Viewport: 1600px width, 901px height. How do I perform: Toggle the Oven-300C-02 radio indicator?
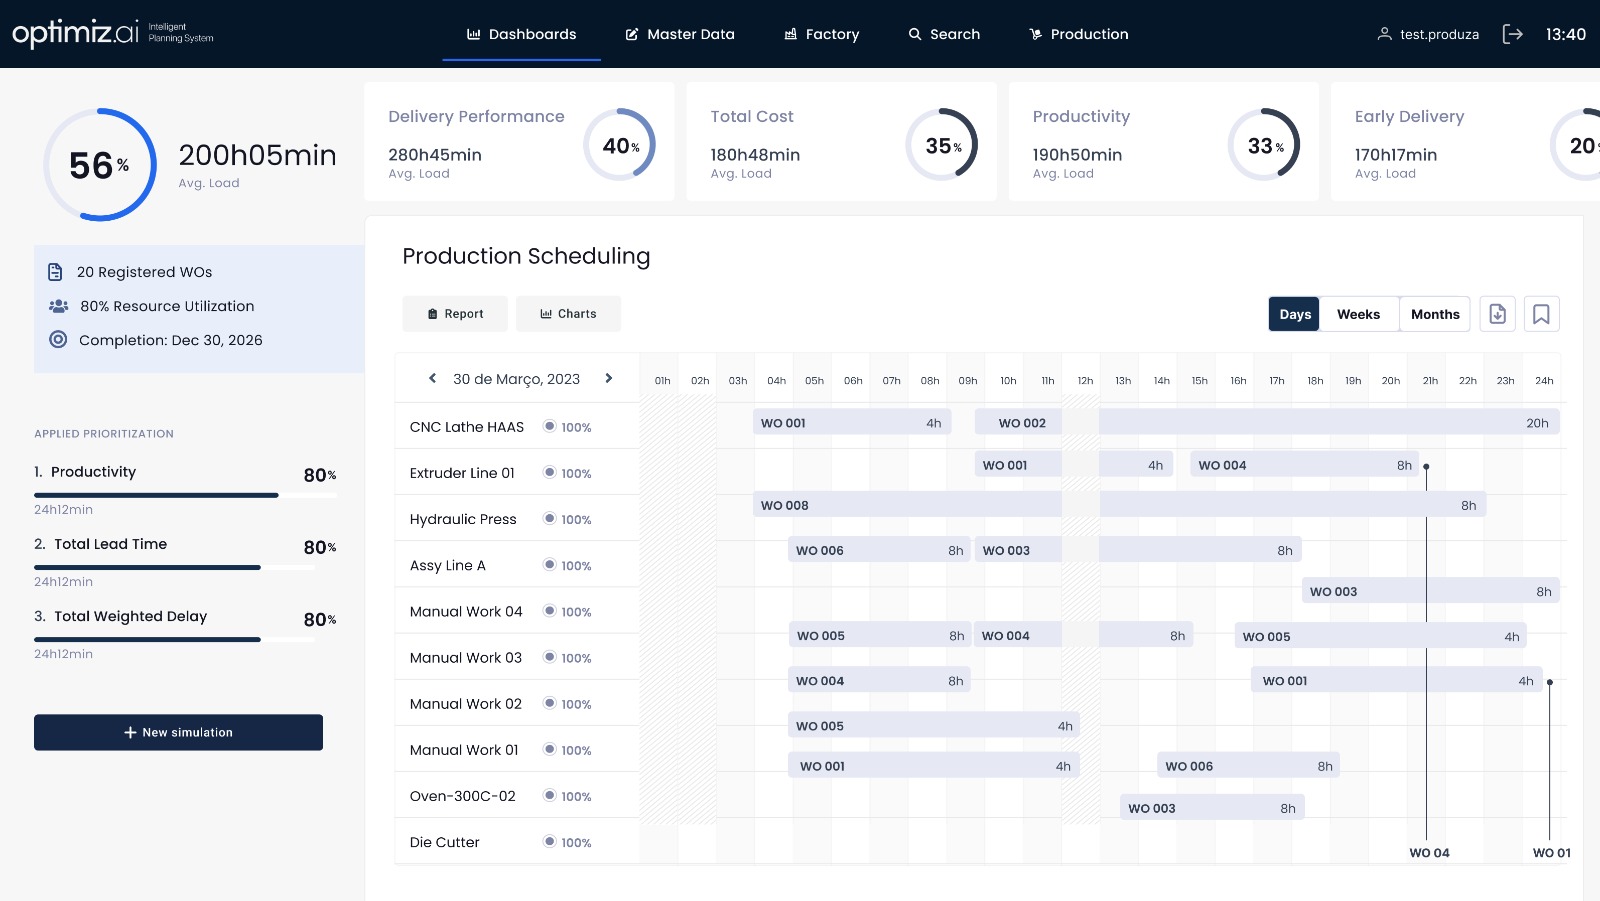click(x=549, y=795)
